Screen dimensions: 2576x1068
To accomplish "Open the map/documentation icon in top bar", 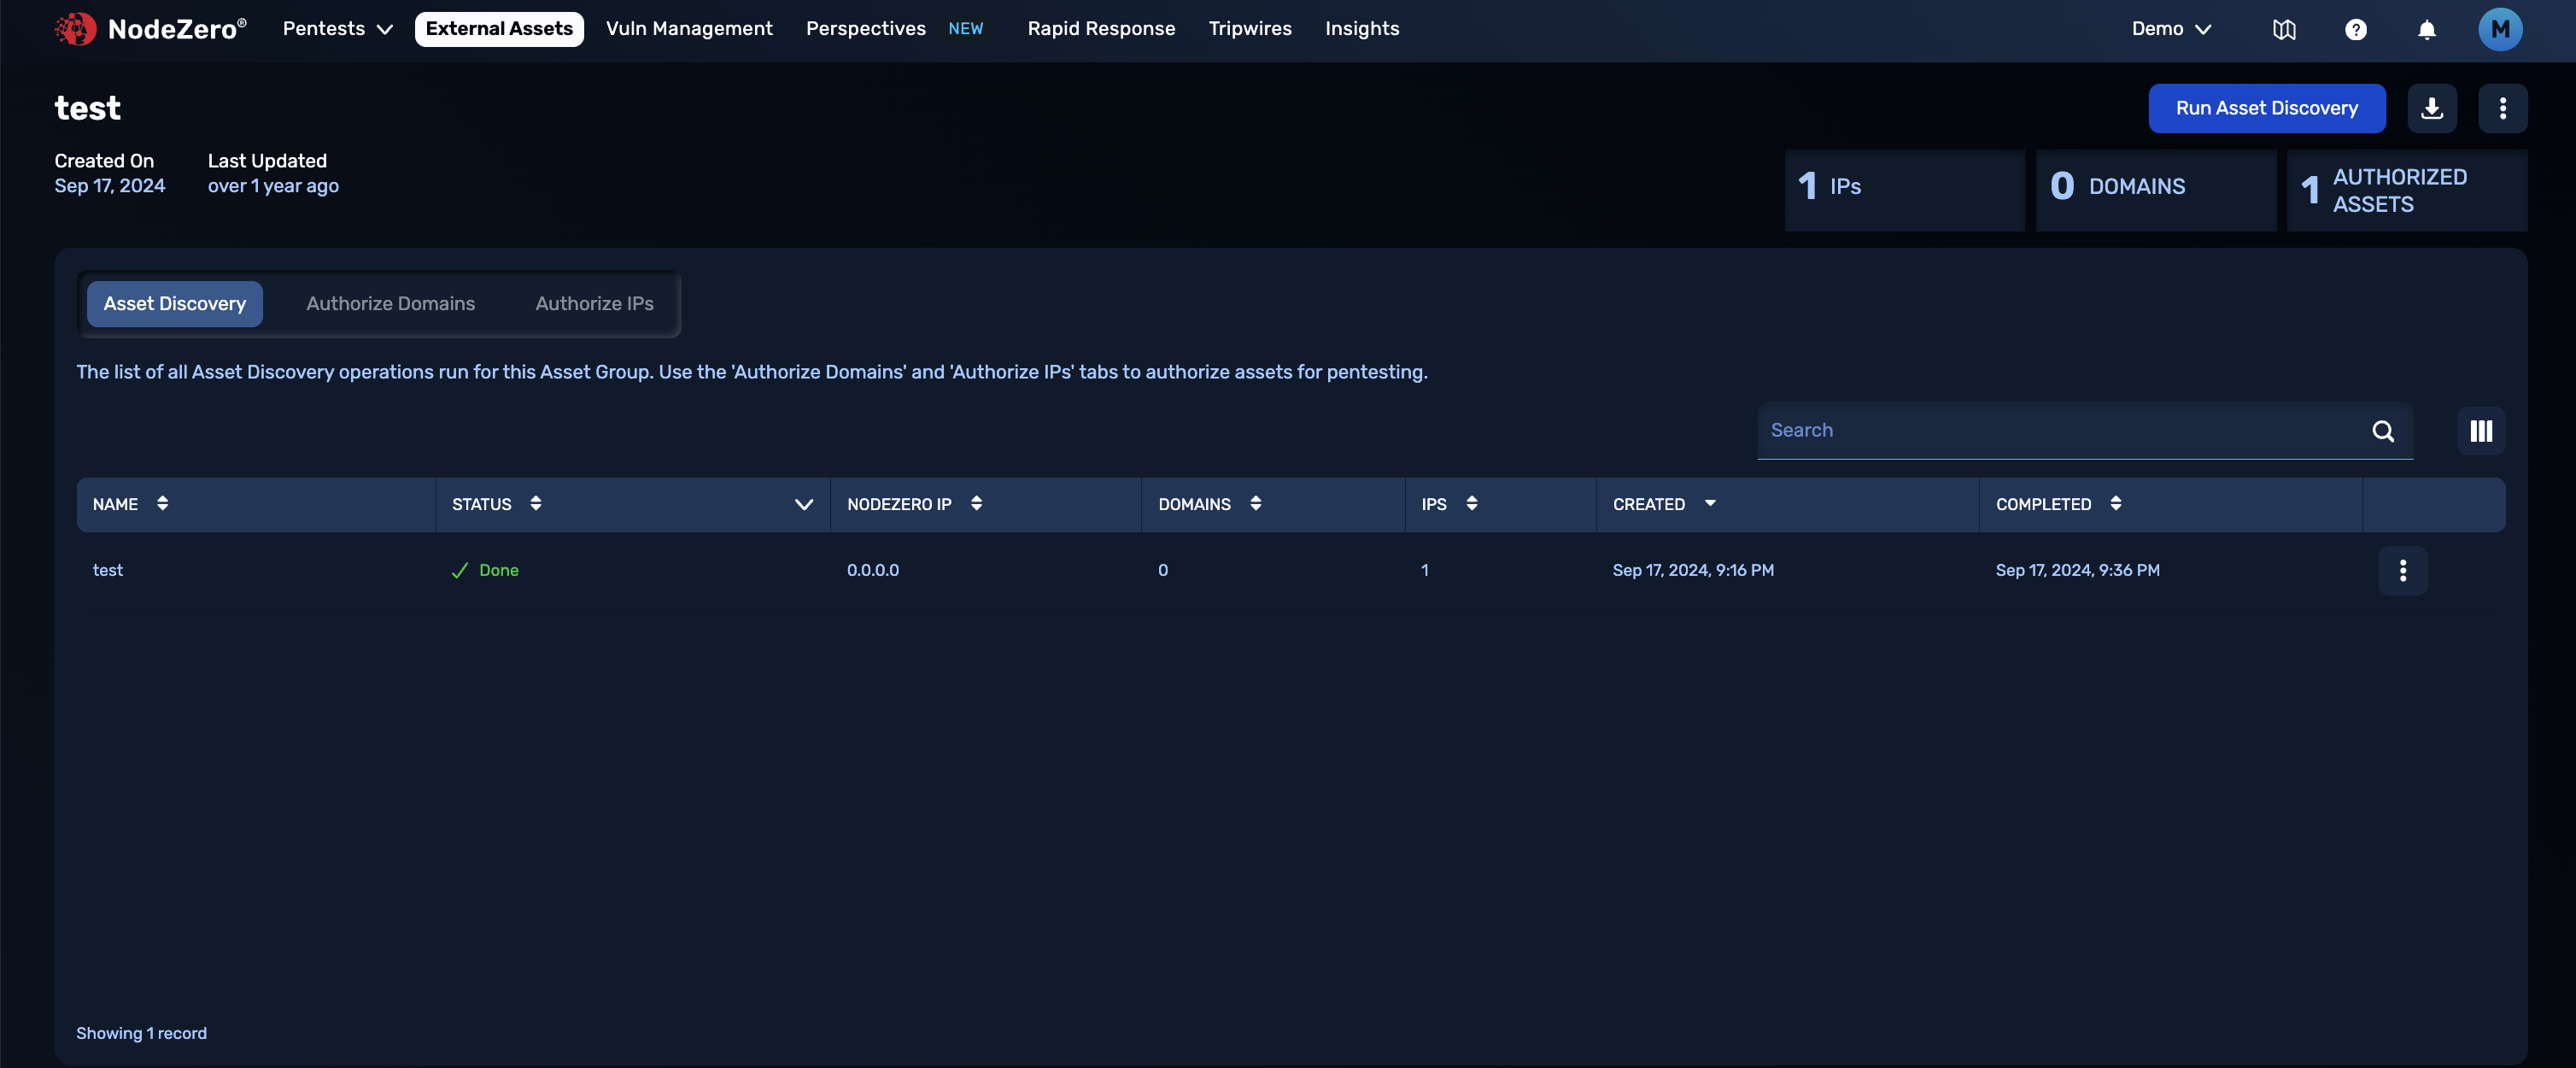I will [x=2285, y=29].
